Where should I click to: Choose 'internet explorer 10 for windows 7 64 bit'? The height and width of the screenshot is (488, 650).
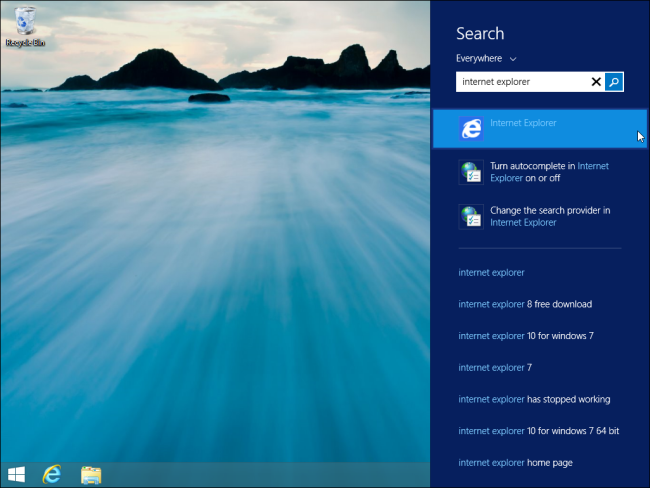click(x=538, y=431)
